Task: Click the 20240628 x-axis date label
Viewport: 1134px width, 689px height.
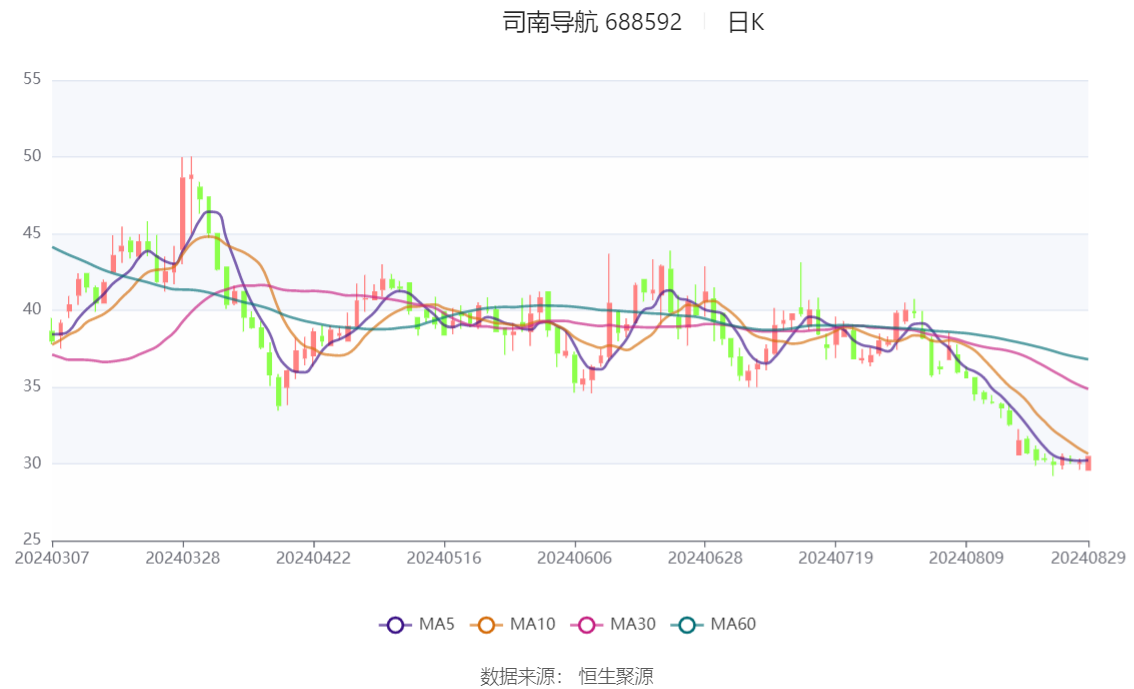Action: tap(704, 558)
